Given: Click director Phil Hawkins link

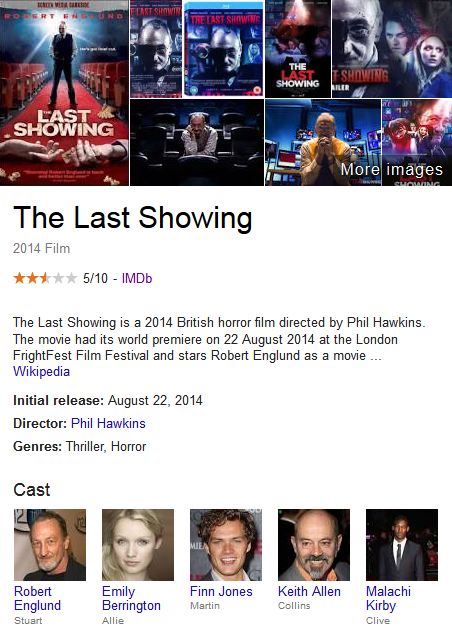Looking at the screenshot, I should (x=108, y=423).
